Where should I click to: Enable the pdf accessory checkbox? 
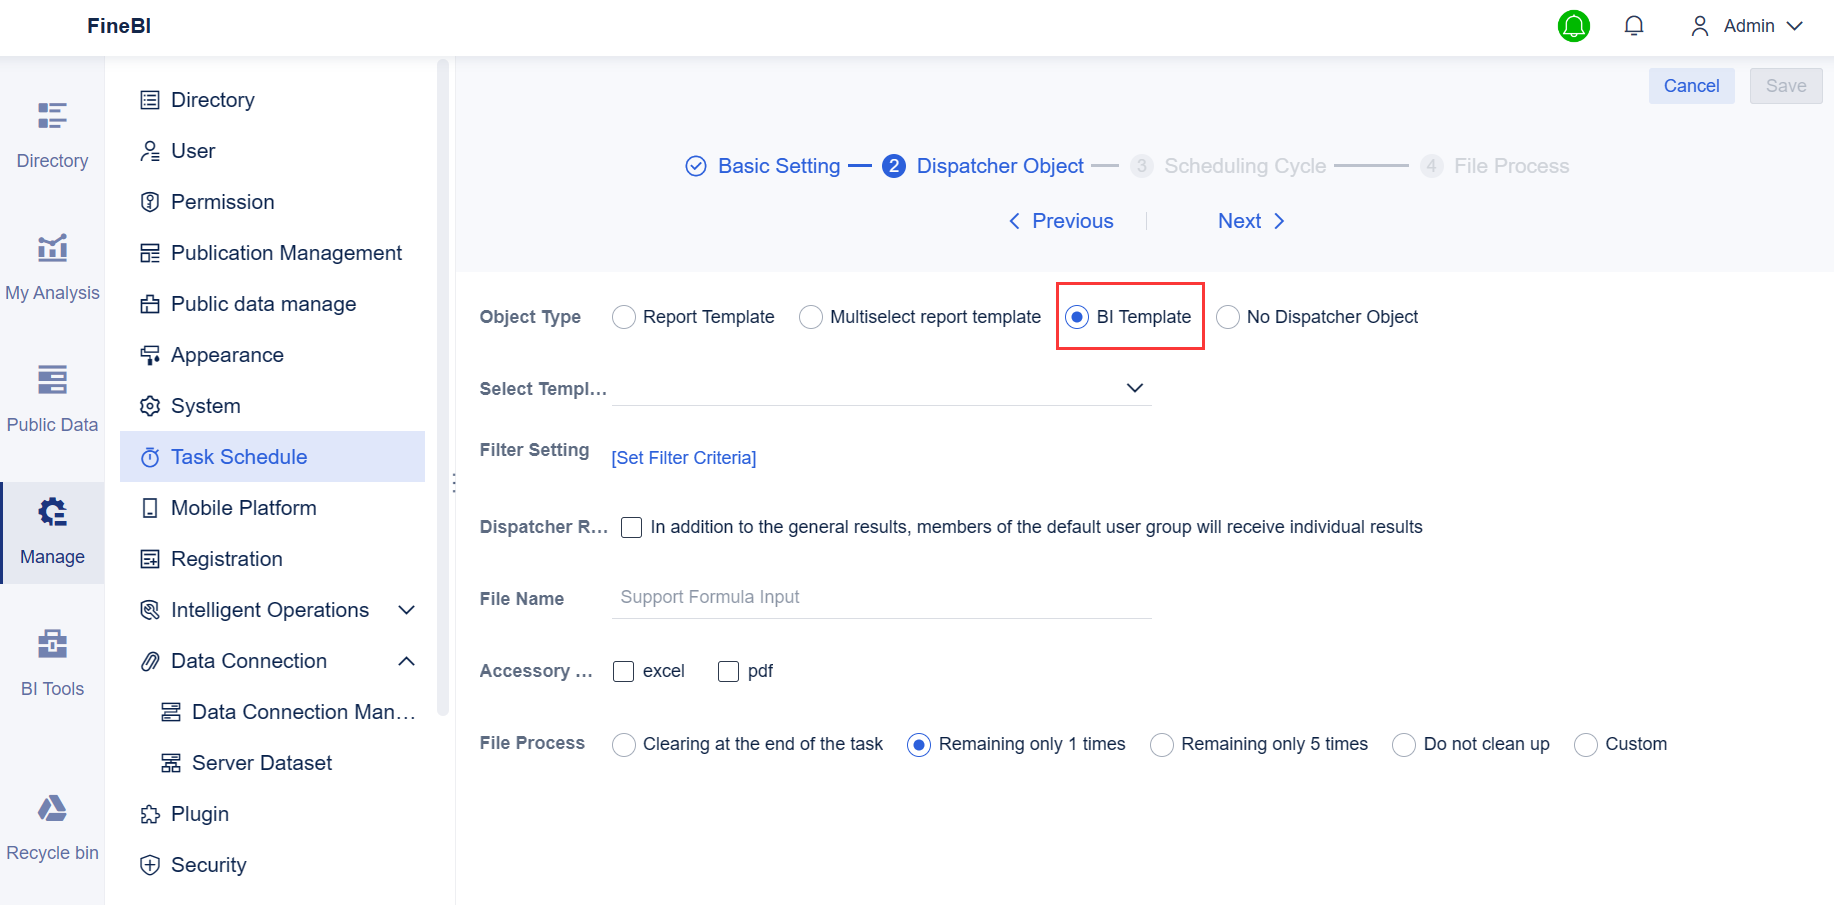(x=727, y=671)
